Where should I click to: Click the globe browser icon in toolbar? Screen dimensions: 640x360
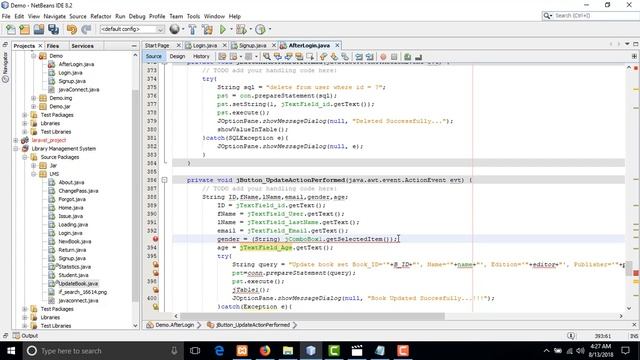coord(174,29)
